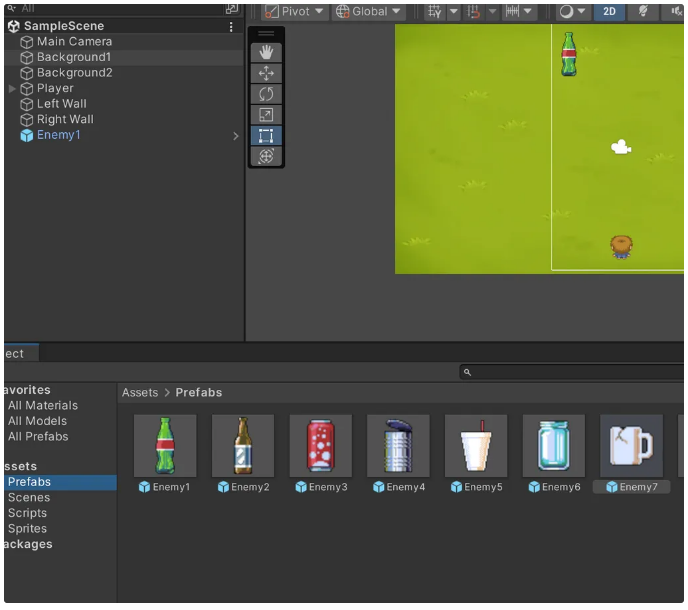
Task: Open draw mode dropdown arrow
Action: pyautogui.click(x=582, y=11)
